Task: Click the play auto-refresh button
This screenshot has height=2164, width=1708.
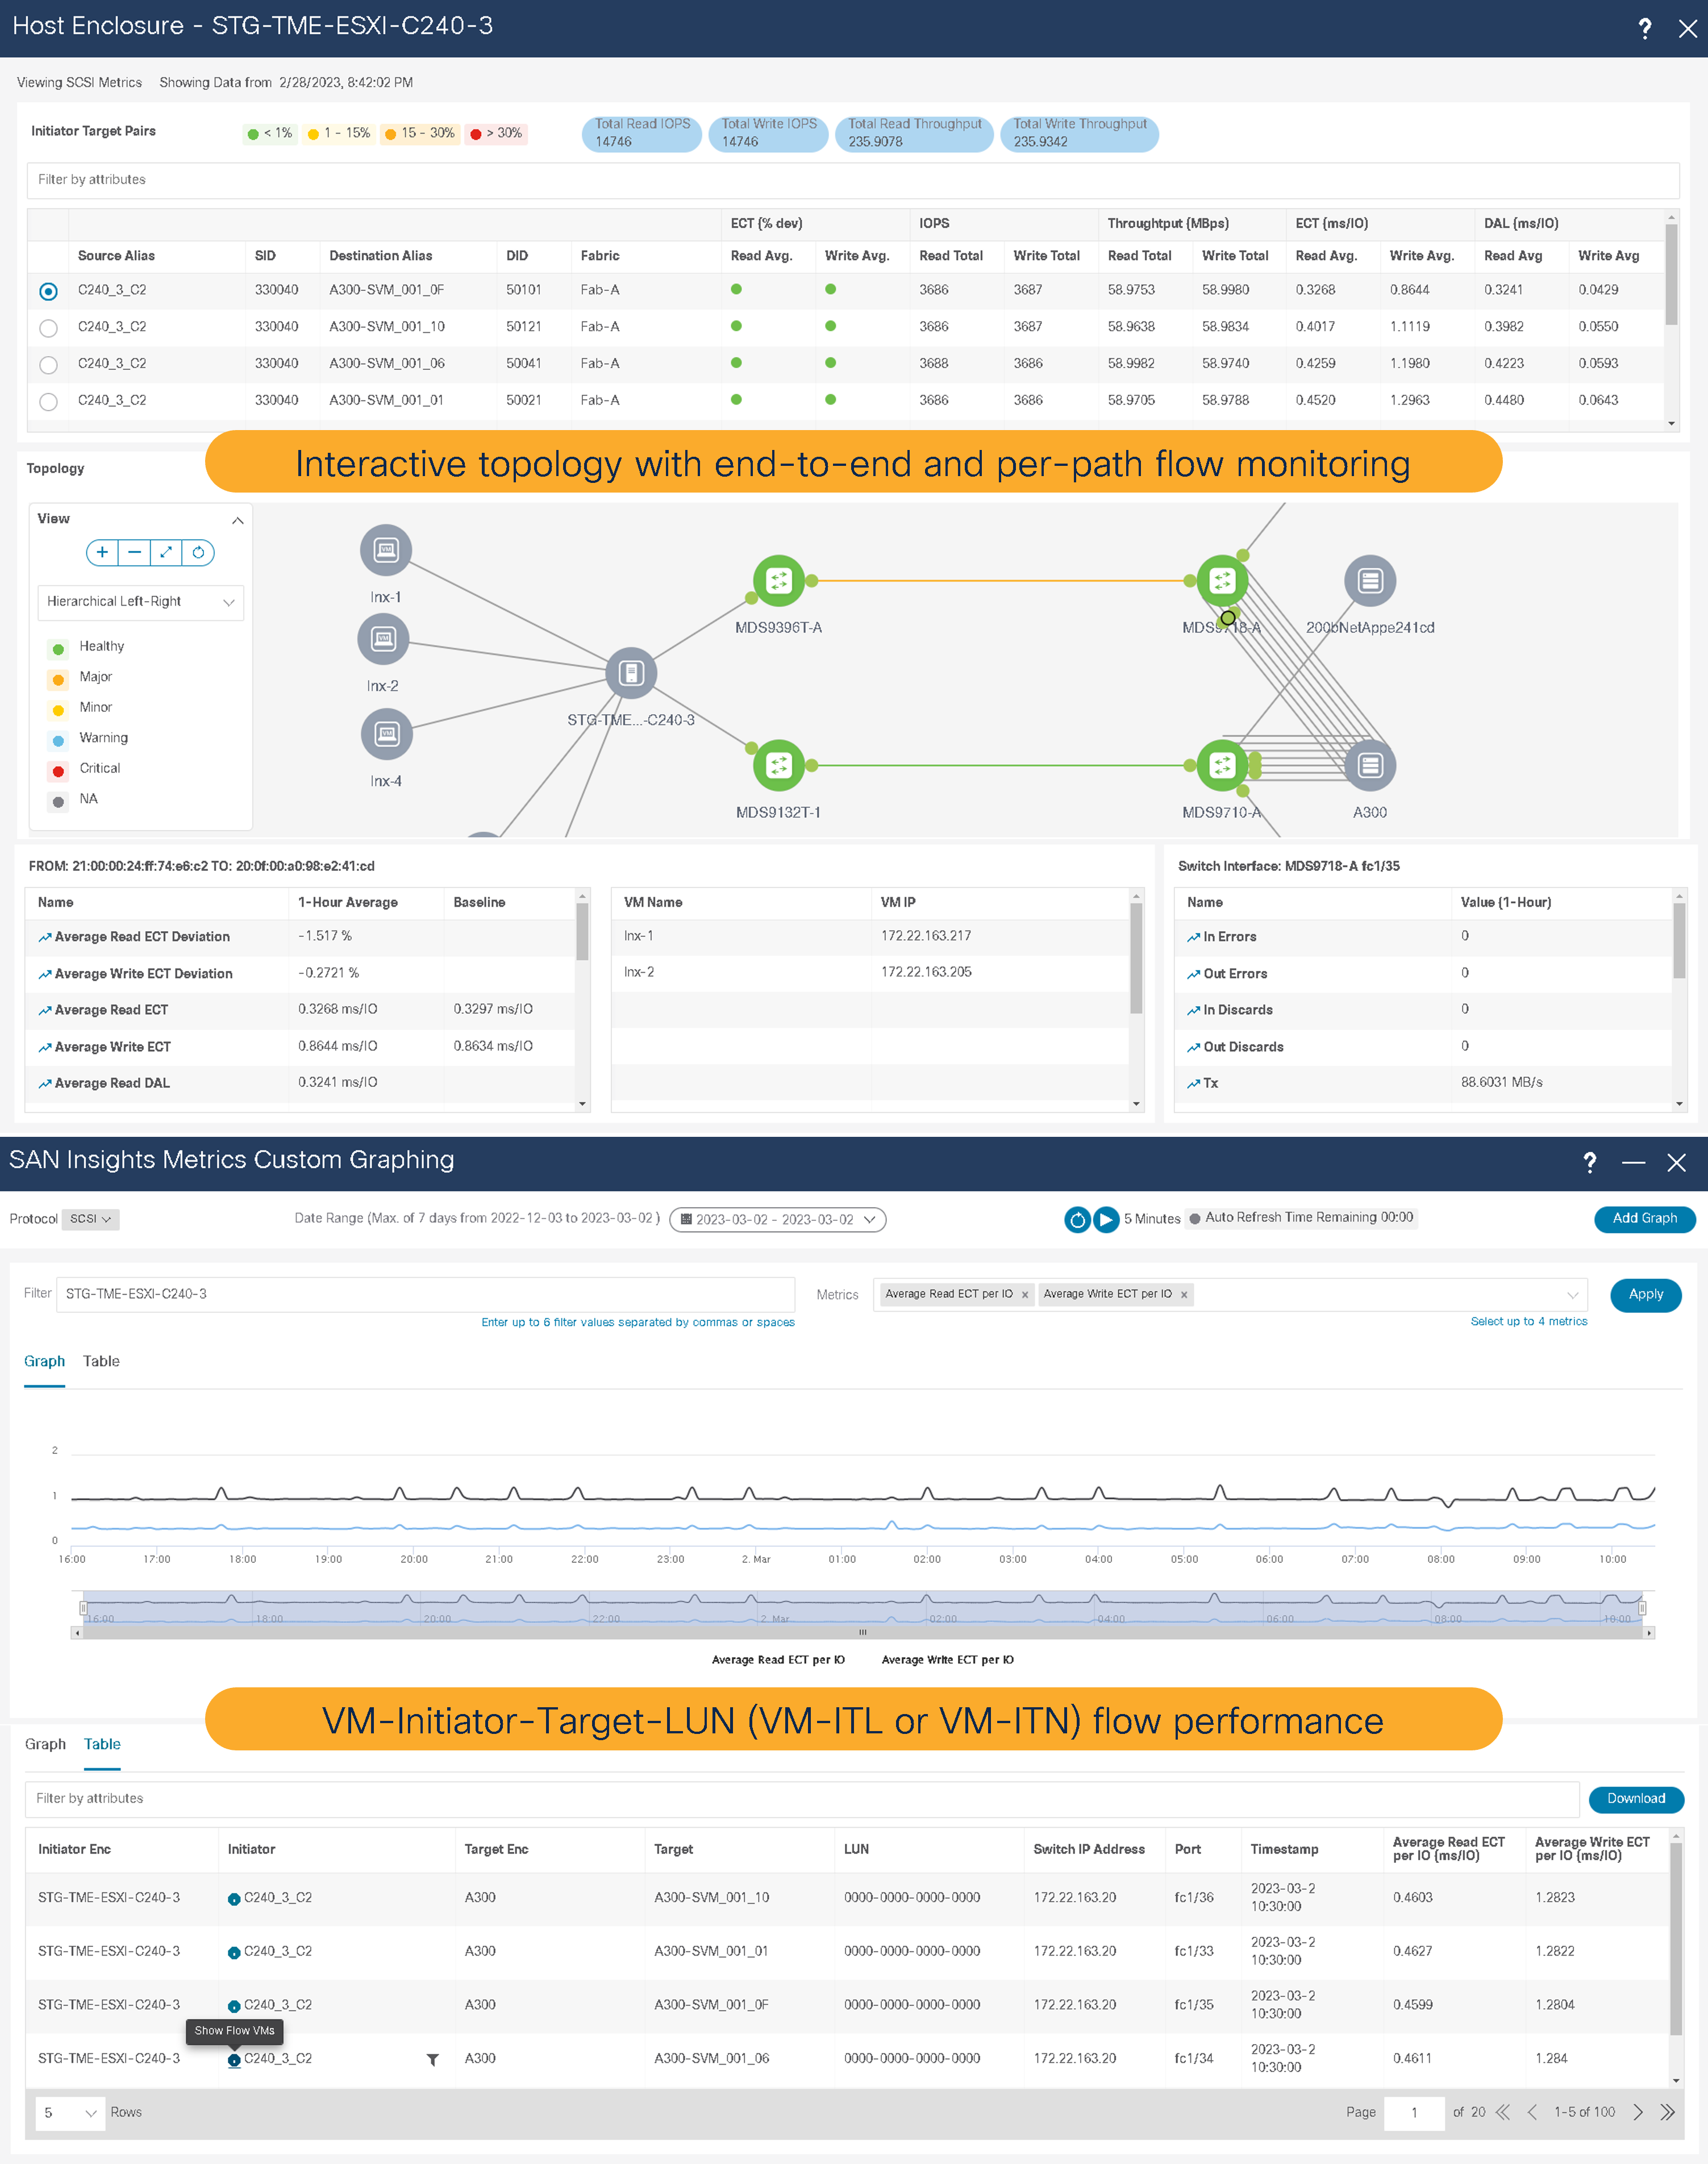Action: point(1105,1219)
